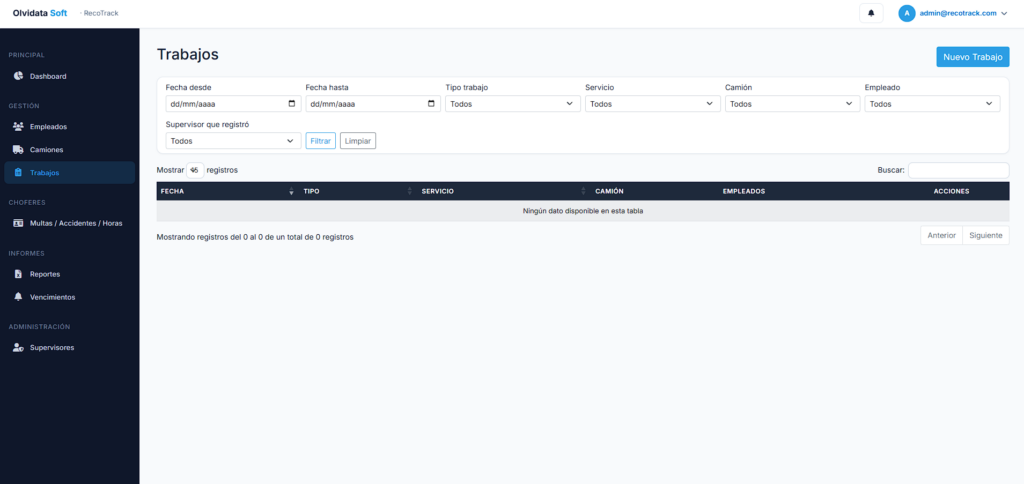Click the Camiones truck icon
This screenshot has width=1024, height=484.
18,150
